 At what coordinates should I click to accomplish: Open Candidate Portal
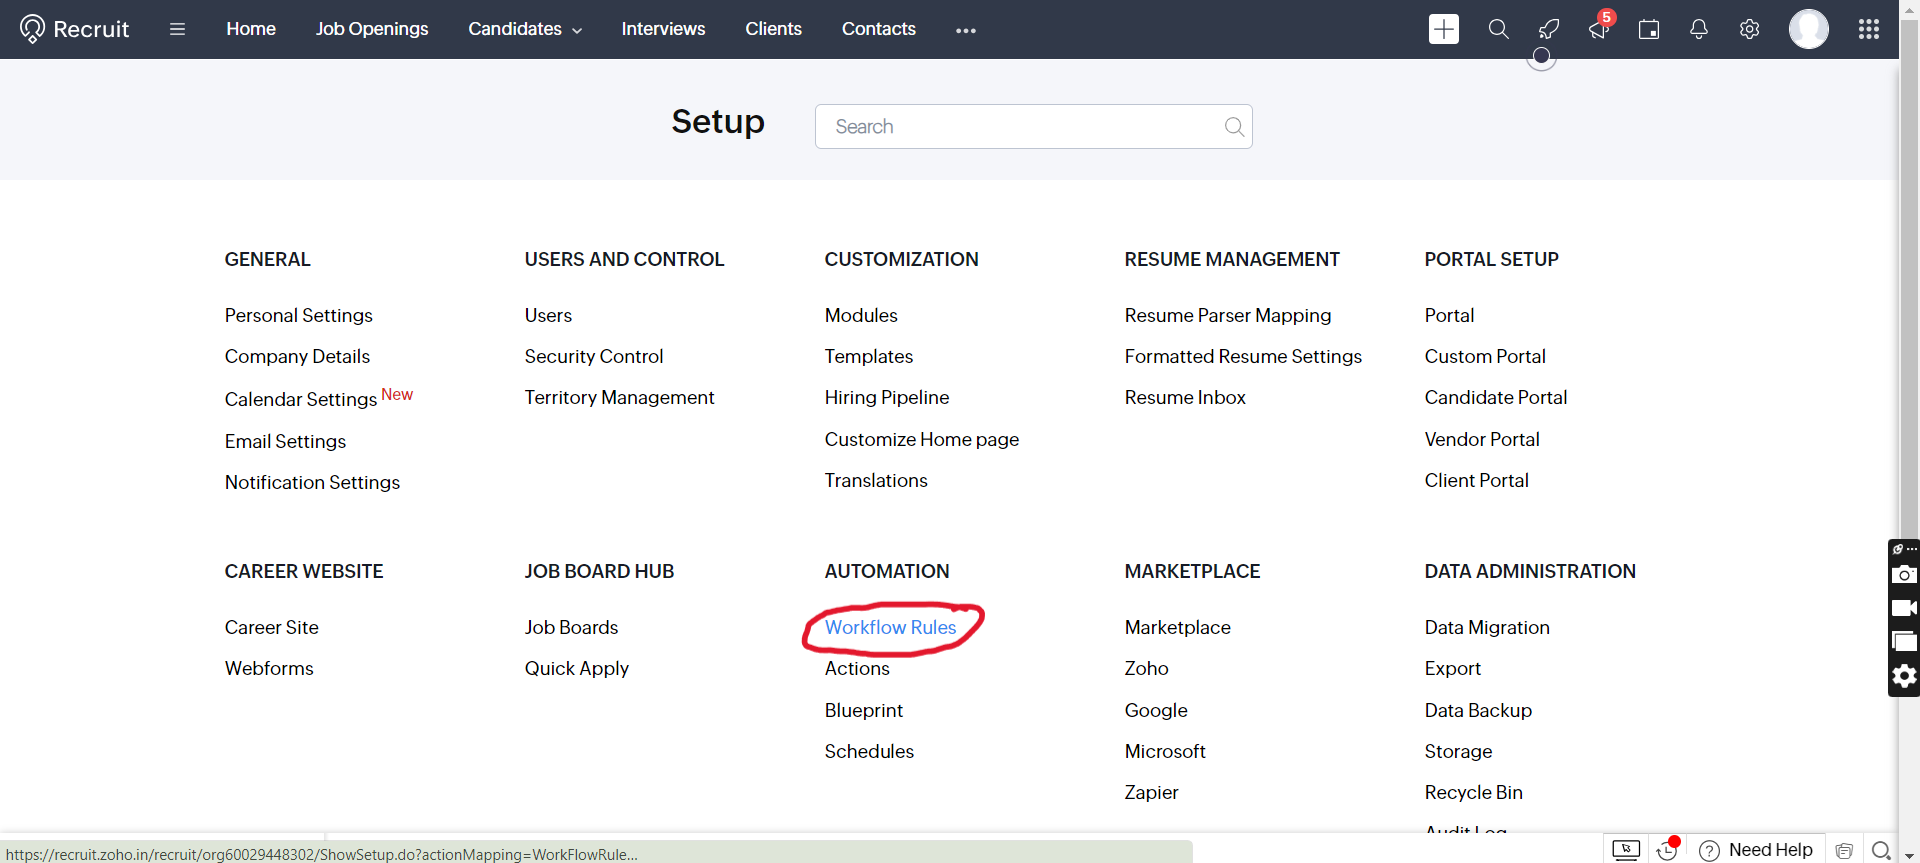[1496, 397]
